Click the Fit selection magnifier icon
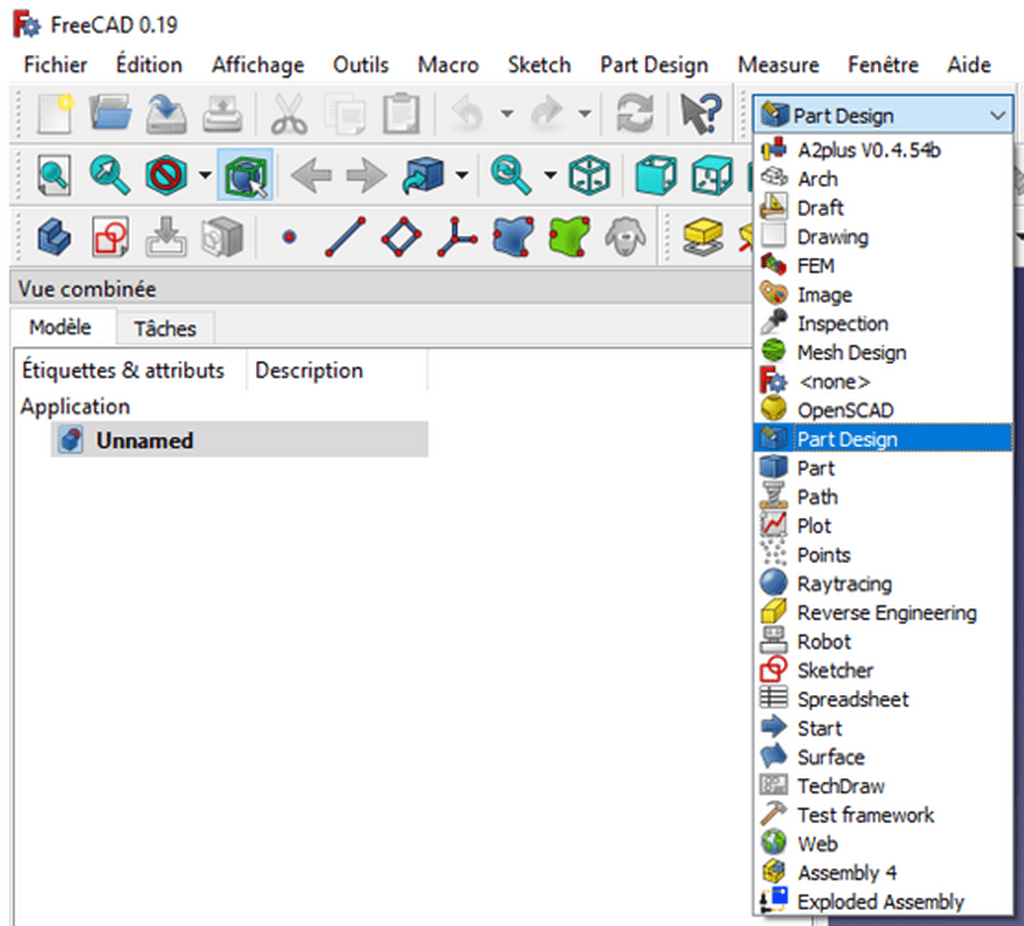Image resolution: width=1024 pixels, height=926 pixels. 109,175
